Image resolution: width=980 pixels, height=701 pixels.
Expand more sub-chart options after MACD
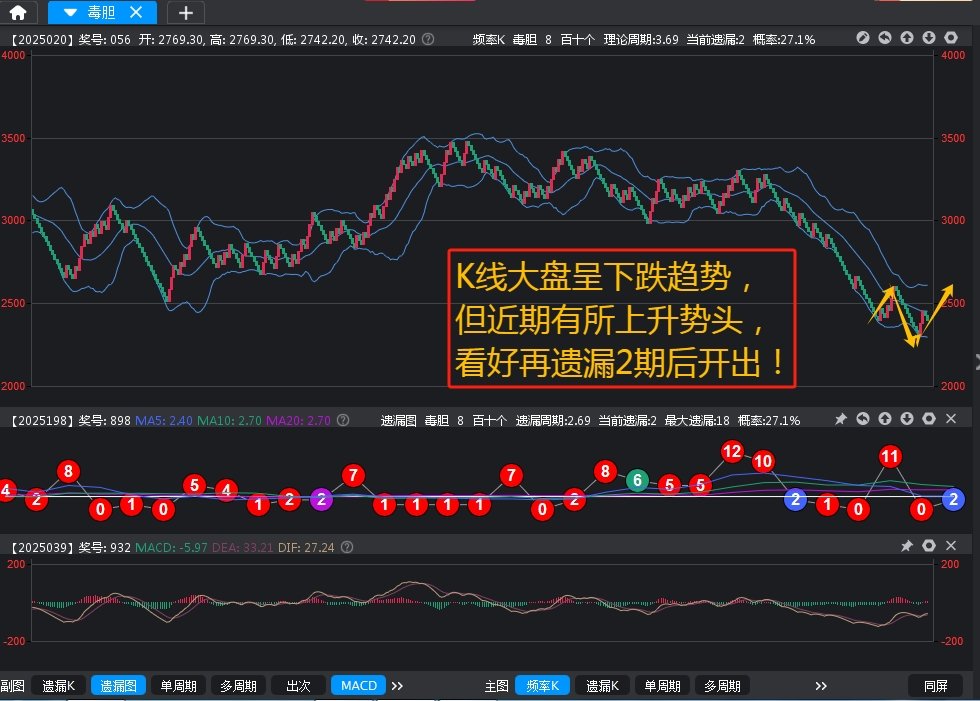point(397,685)
